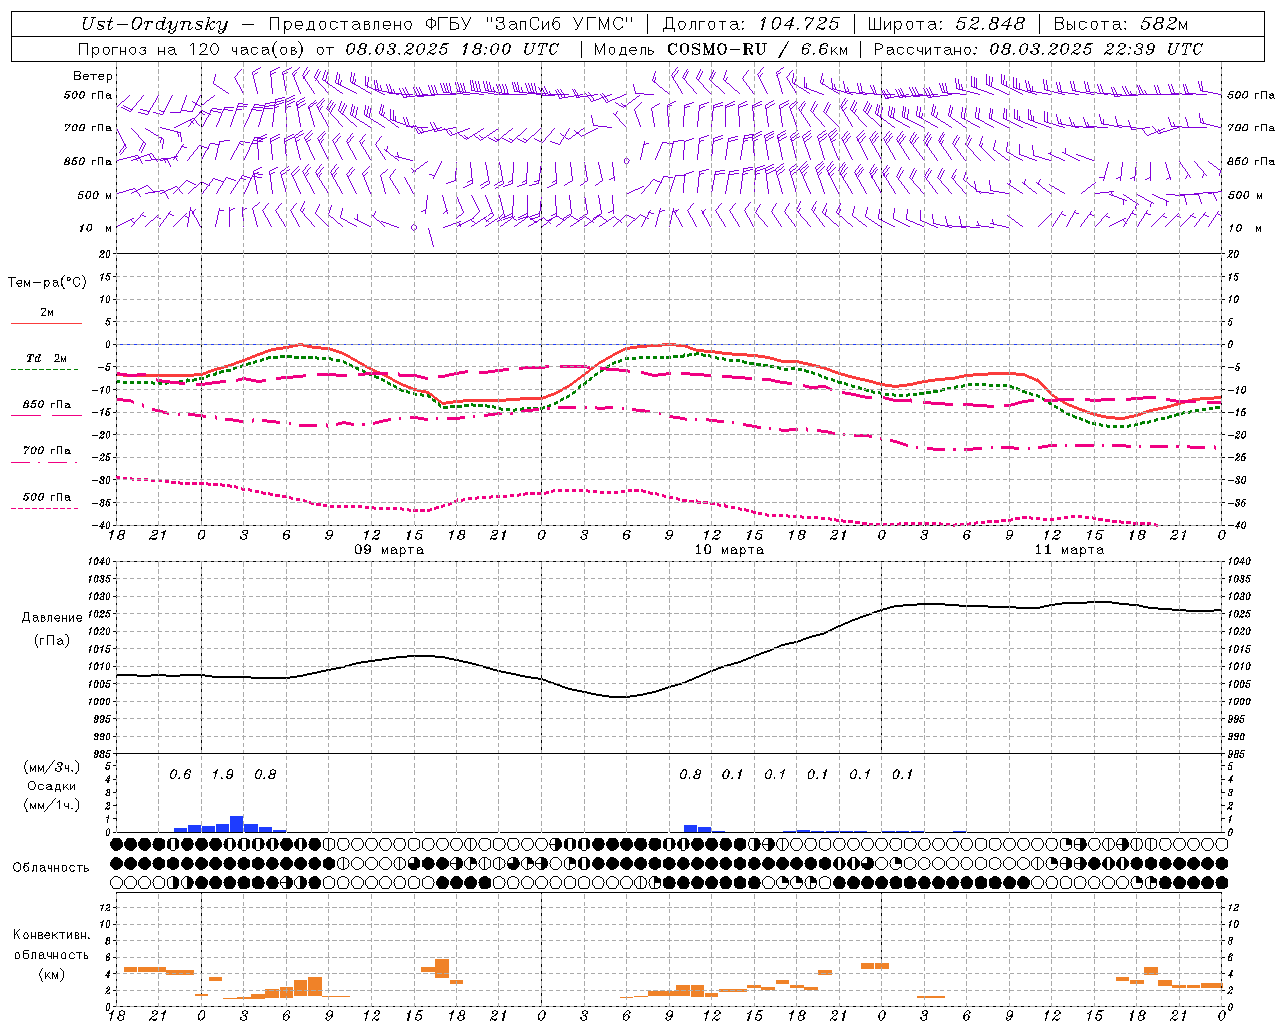
Task: Click the Широта: 52.848 value
Action: pyautogui.click(x=945, y=24)
